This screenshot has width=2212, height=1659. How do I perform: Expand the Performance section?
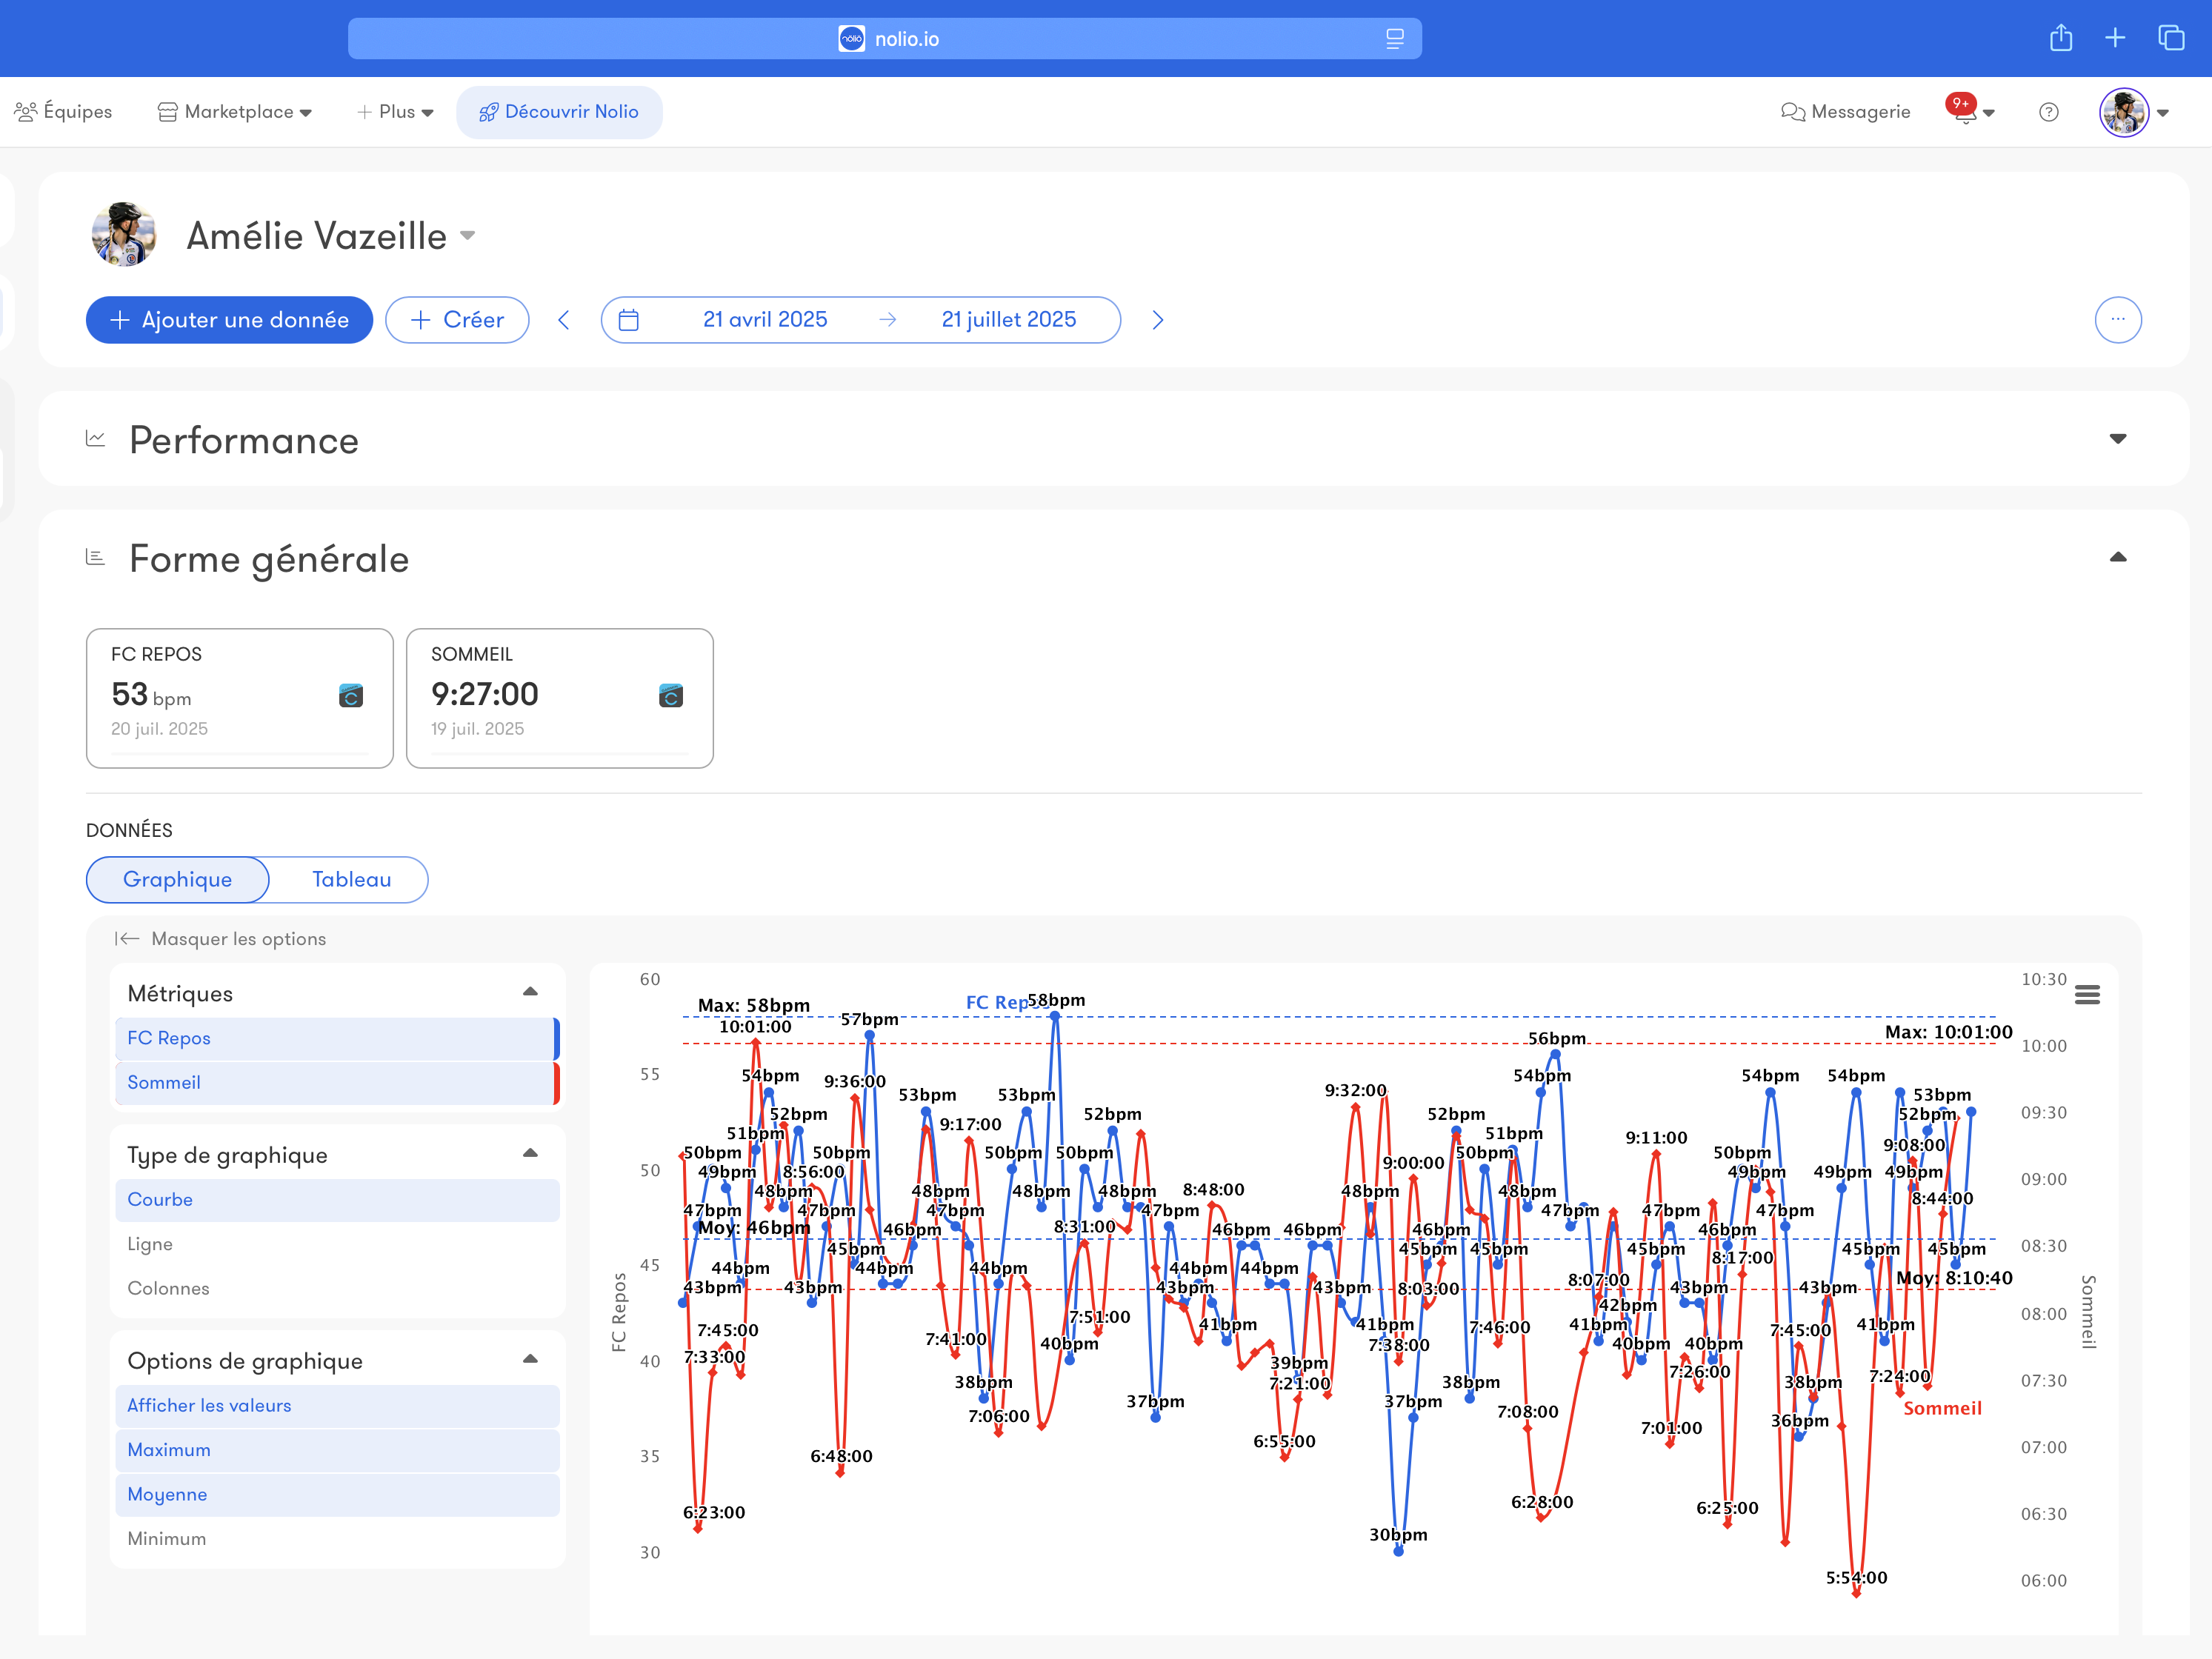pos(2117,439)
